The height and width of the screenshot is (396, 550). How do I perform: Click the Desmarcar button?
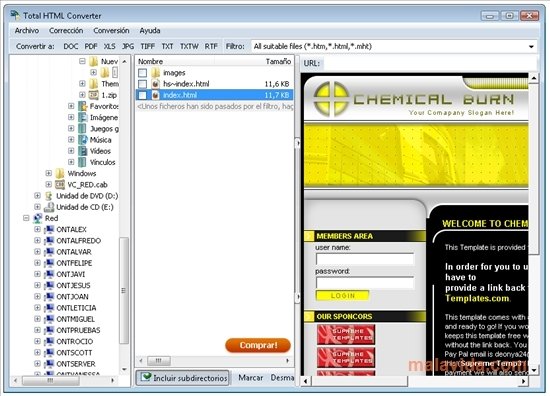[x=282, y=378]
